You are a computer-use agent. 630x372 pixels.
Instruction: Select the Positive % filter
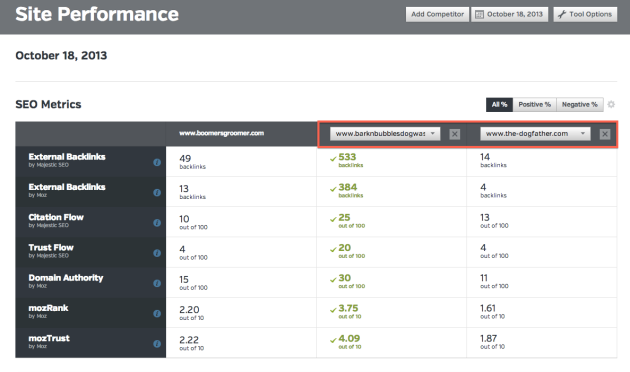coord(534,104)
